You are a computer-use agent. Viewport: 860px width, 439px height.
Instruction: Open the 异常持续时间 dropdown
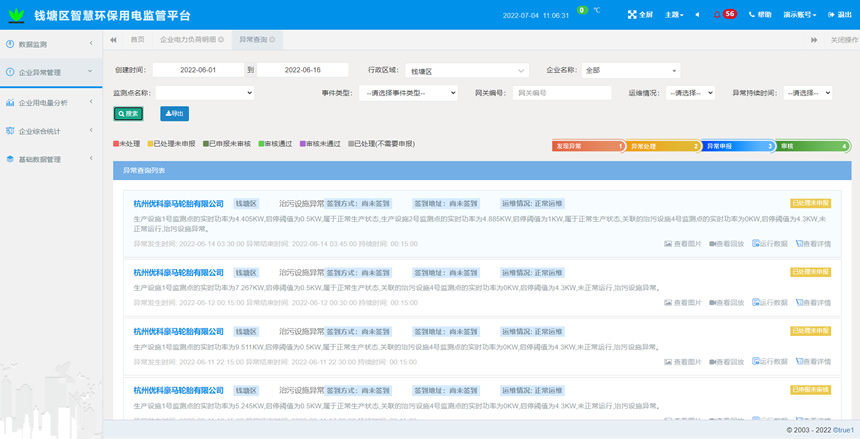click(x=807, y=93)
